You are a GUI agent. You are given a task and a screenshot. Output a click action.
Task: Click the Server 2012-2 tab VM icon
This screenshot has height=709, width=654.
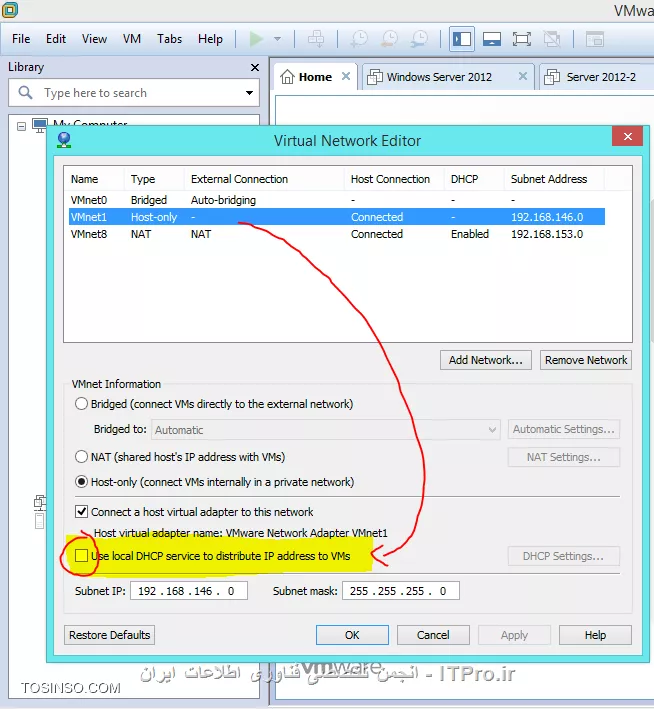point(552,77)
